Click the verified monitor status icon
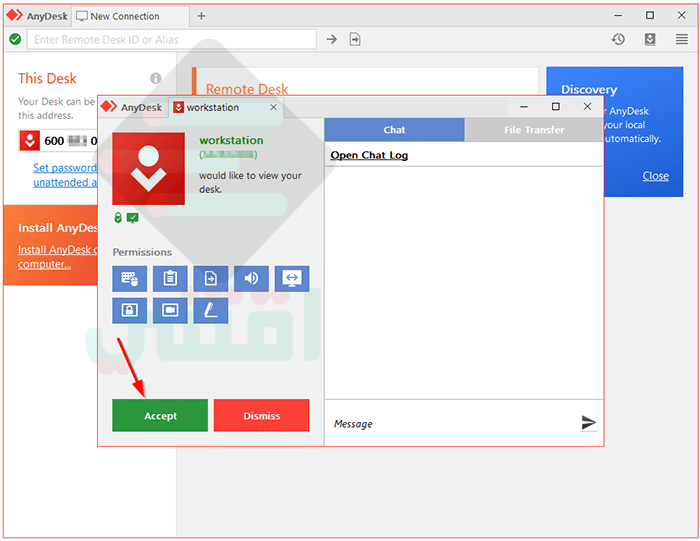The width and height of the screenshot is (700, 541). click(x=133, y=218)
